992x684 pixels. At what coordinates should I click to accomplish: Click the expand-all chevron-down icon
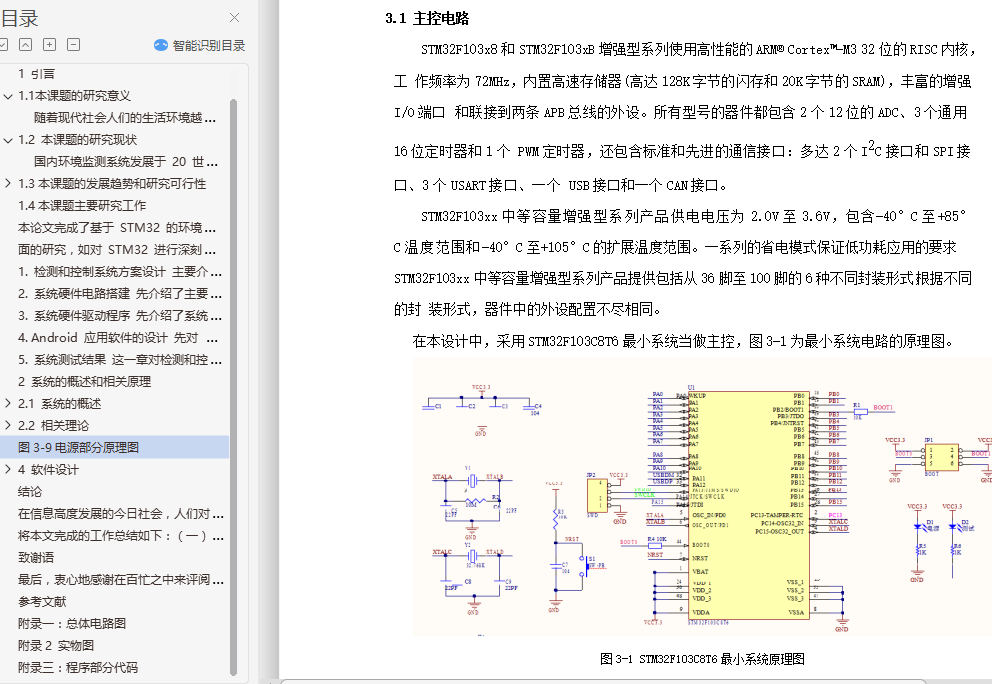(3, 44)
